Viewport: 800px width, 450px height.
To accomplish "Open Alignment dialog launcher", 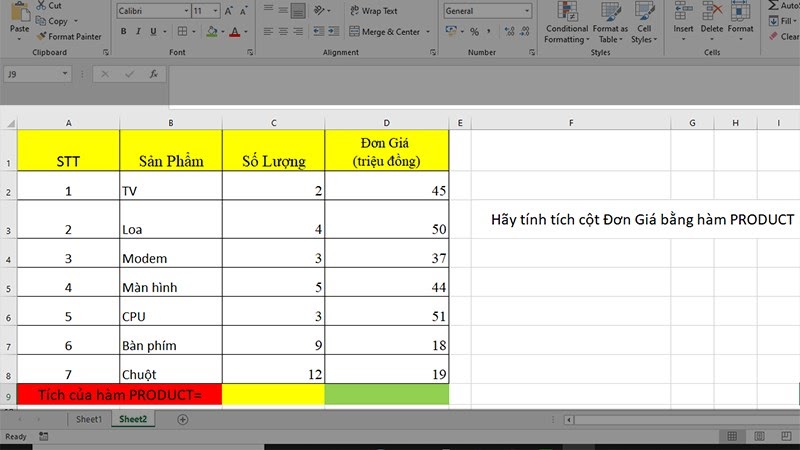I will pyautogui.click(x=433, y=52).
